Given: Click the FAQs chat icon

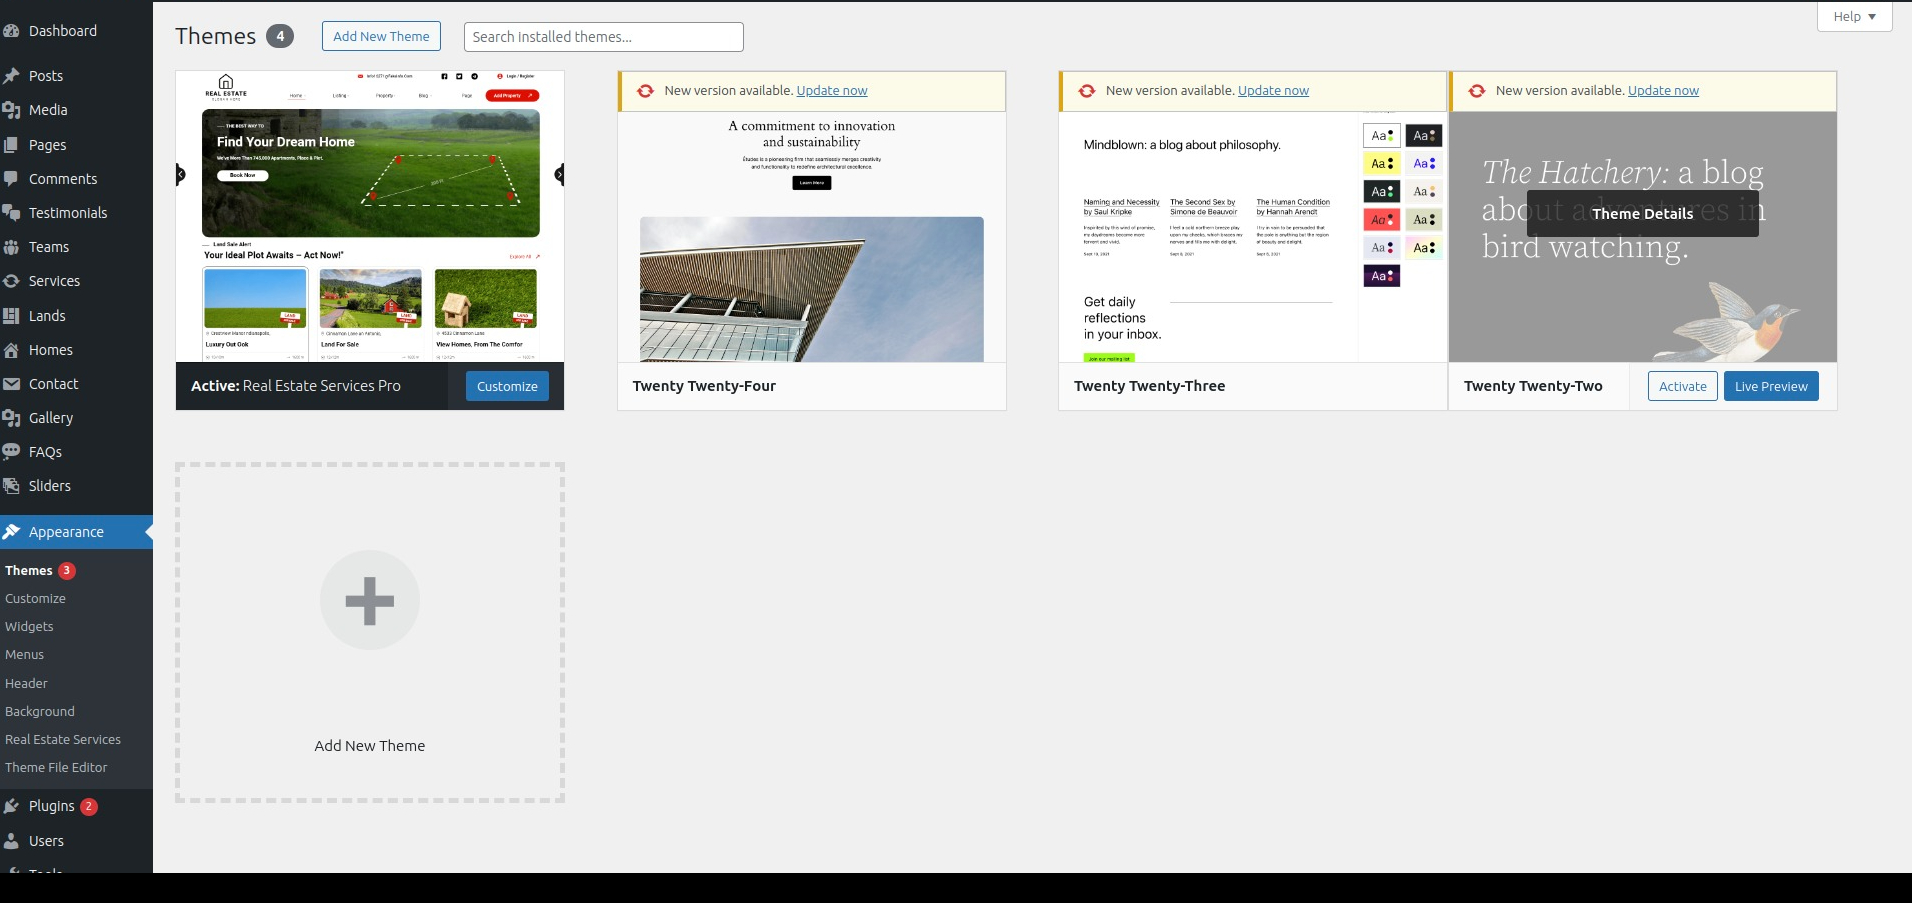Looking at the screenshot, I should pyautogui.click(x=11, y=452).
